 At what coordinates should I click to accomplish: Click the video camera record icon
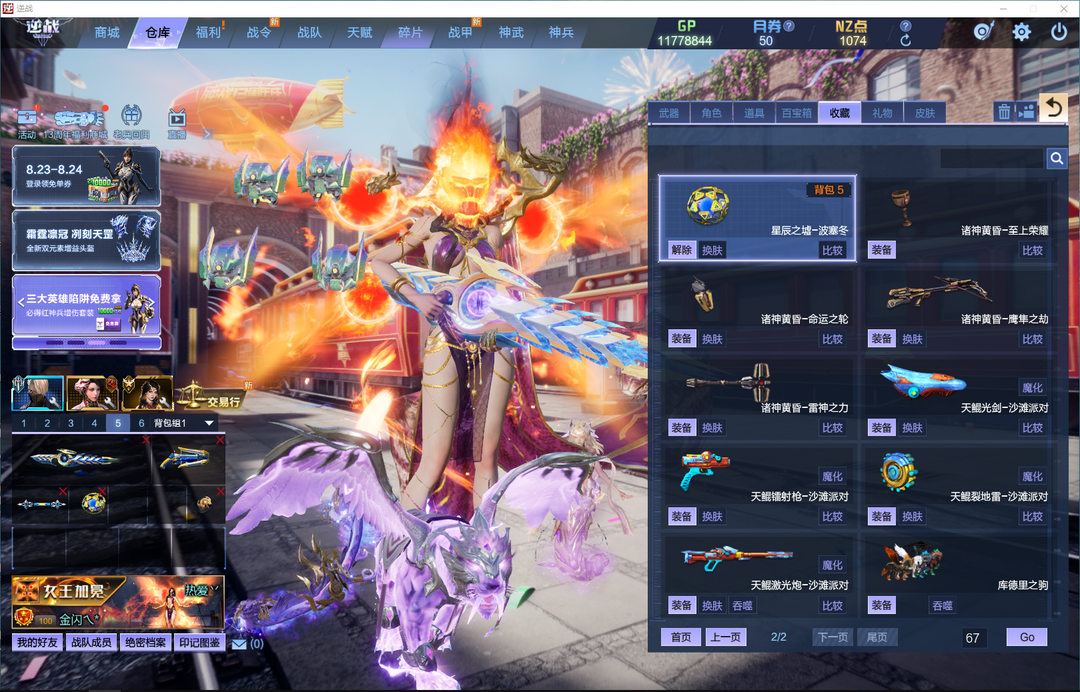1026,112
